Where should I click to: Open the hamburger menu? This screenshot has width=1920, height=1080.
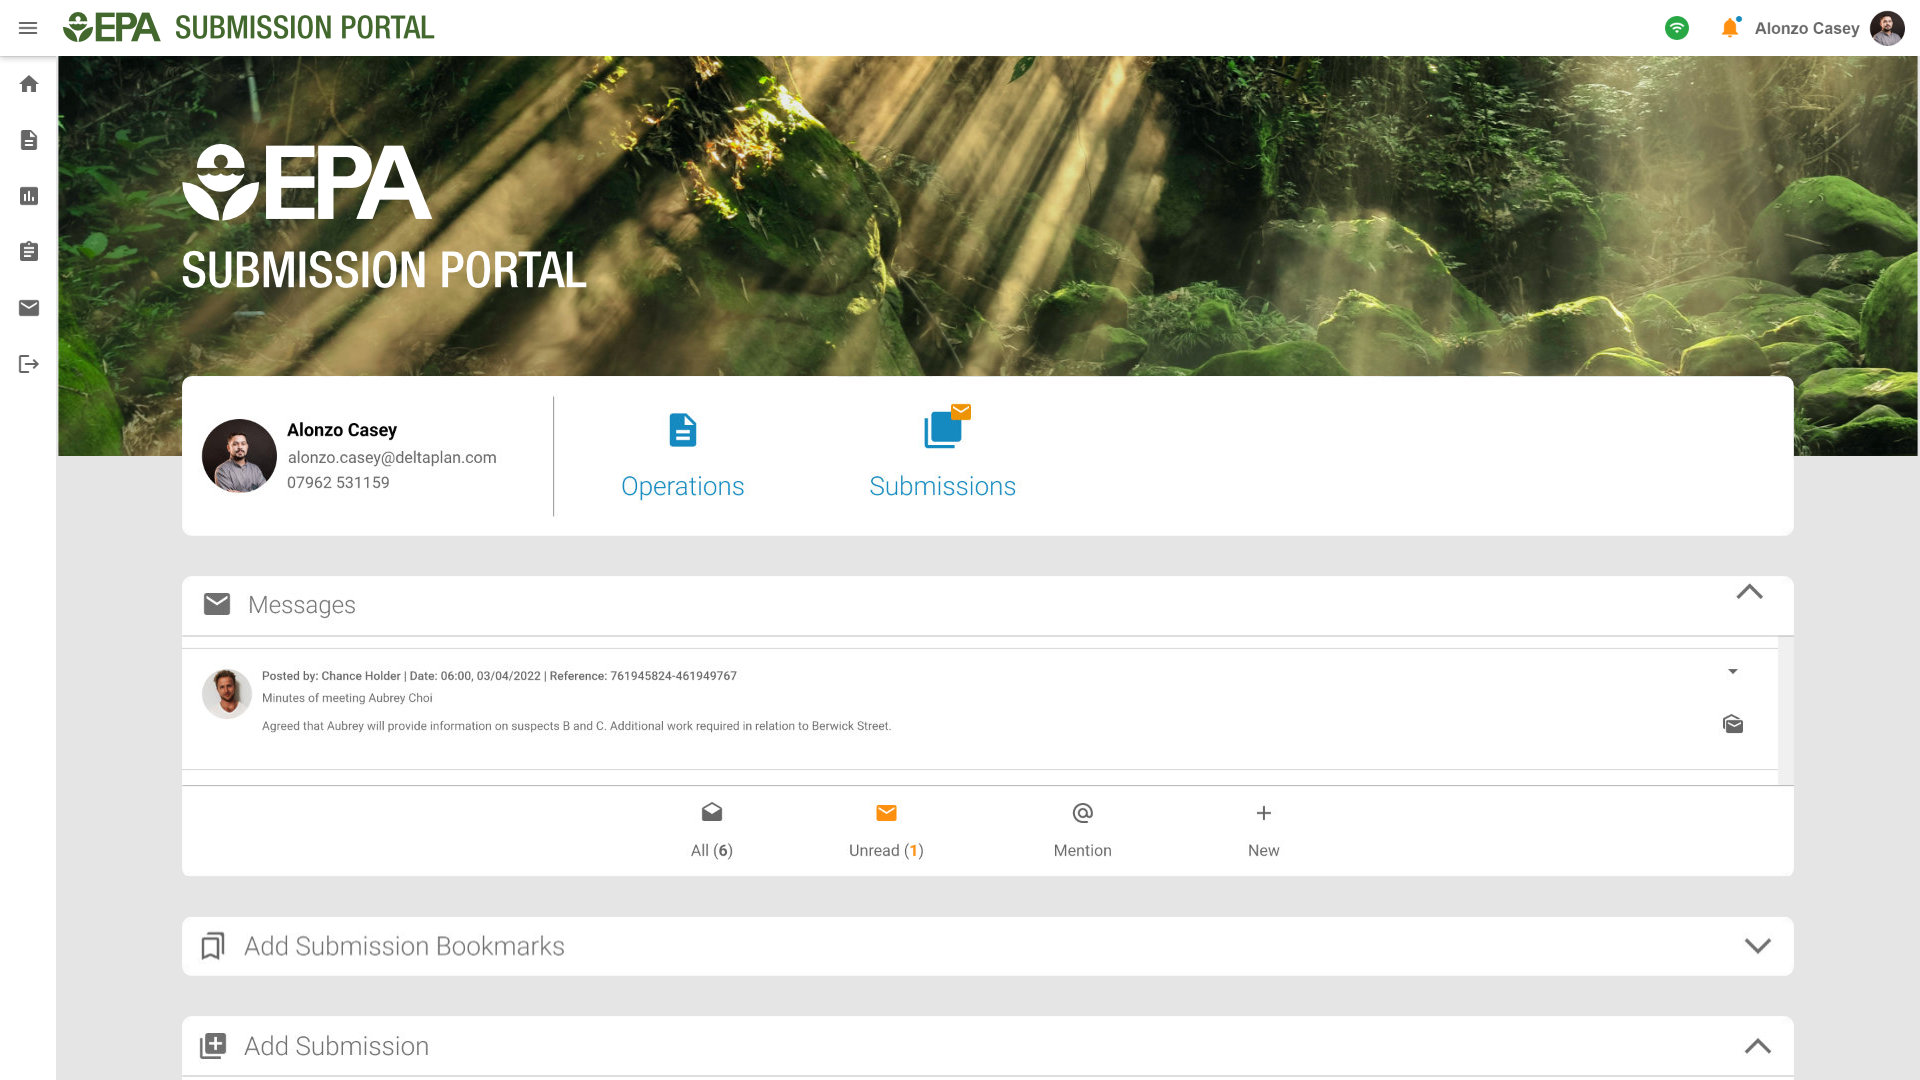(x=28, y=28)
